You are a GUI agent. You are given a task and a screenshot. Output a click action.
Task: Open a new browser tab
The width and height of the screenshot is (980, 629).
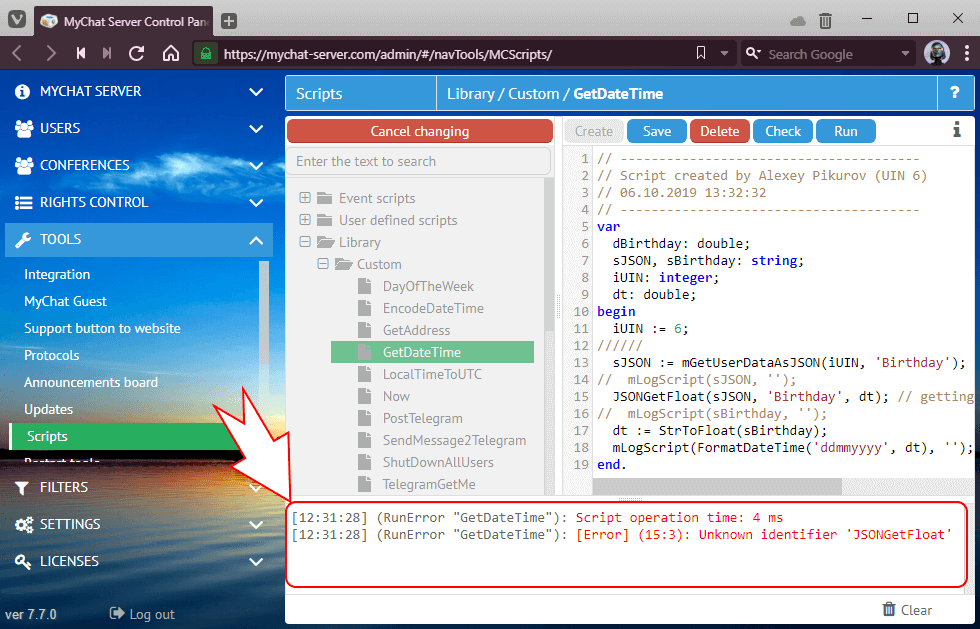tap(229, 20)
